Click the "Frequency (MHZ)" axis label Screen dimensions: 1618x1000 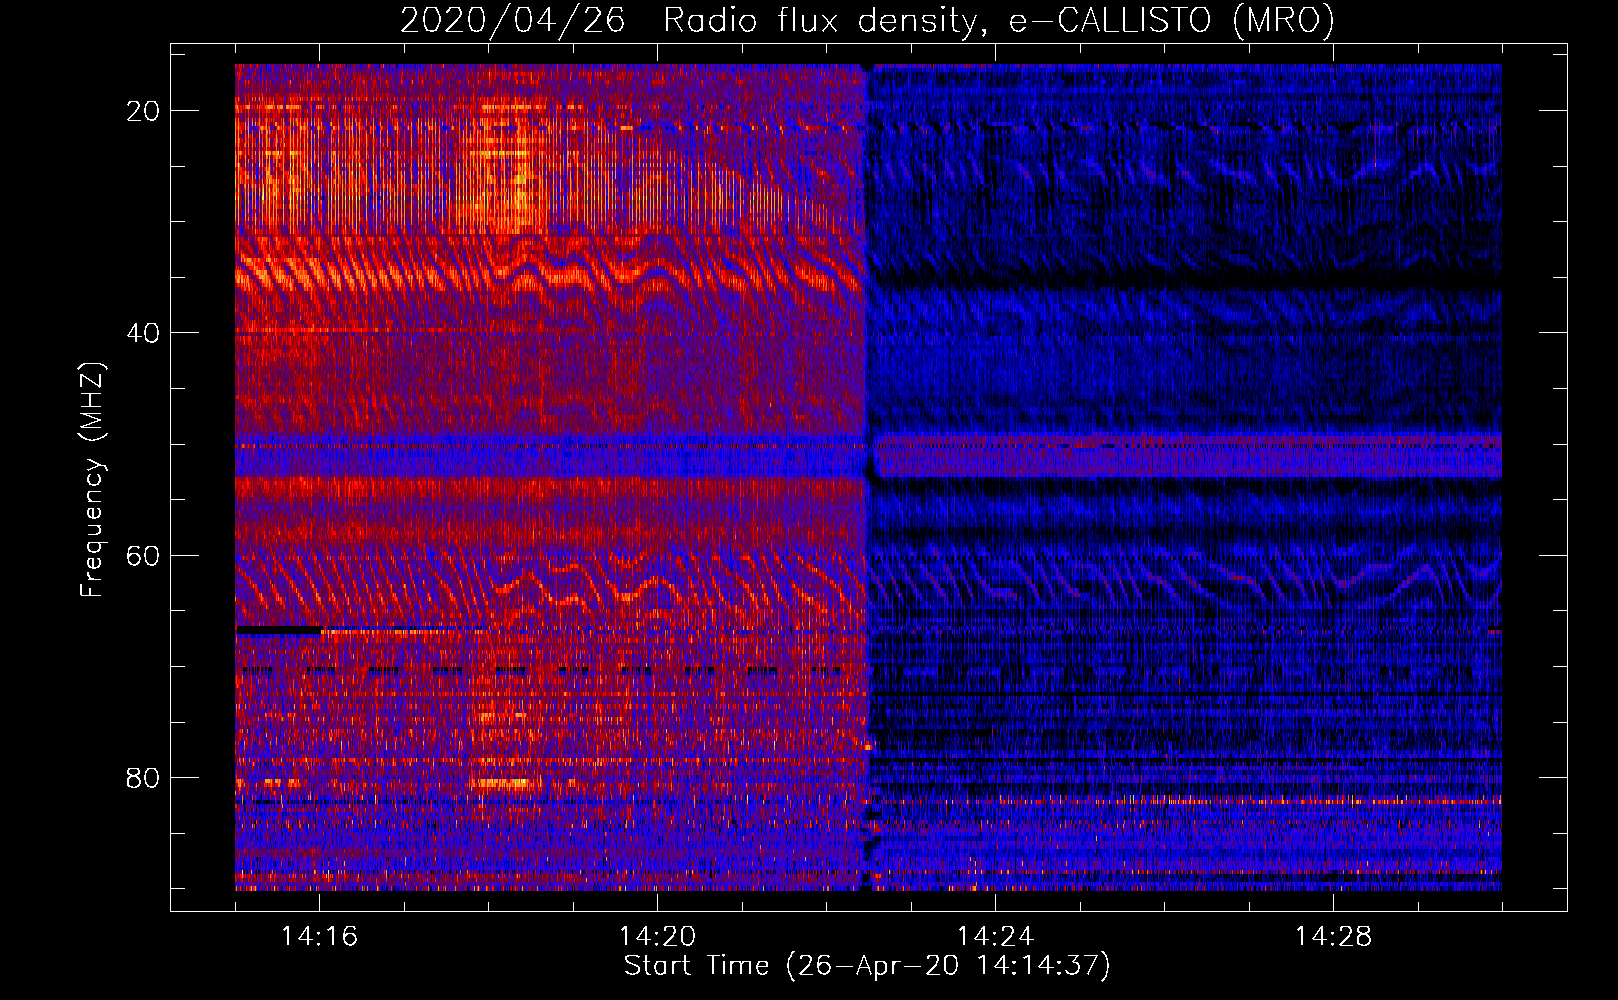92,481
